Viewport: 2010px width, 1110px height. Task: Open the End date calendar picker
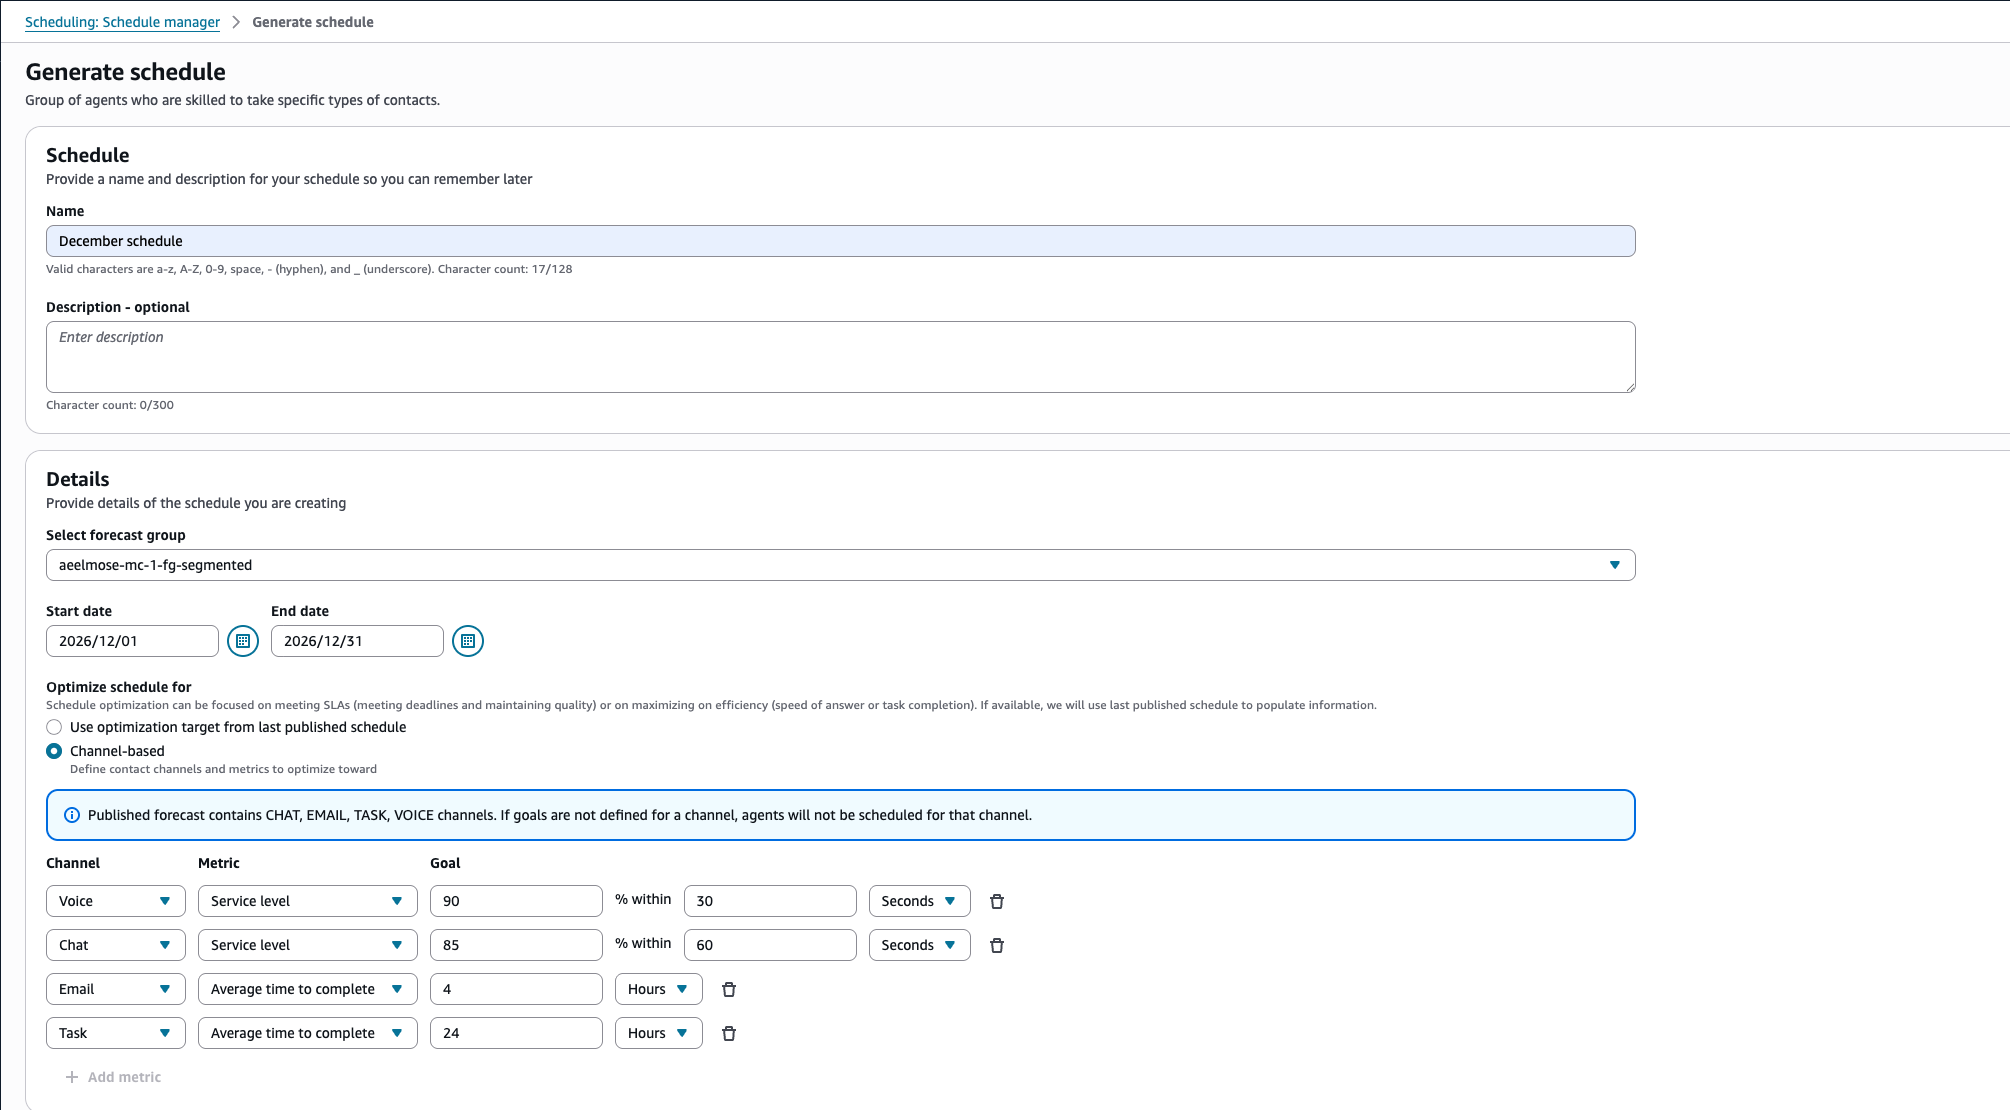468,641
